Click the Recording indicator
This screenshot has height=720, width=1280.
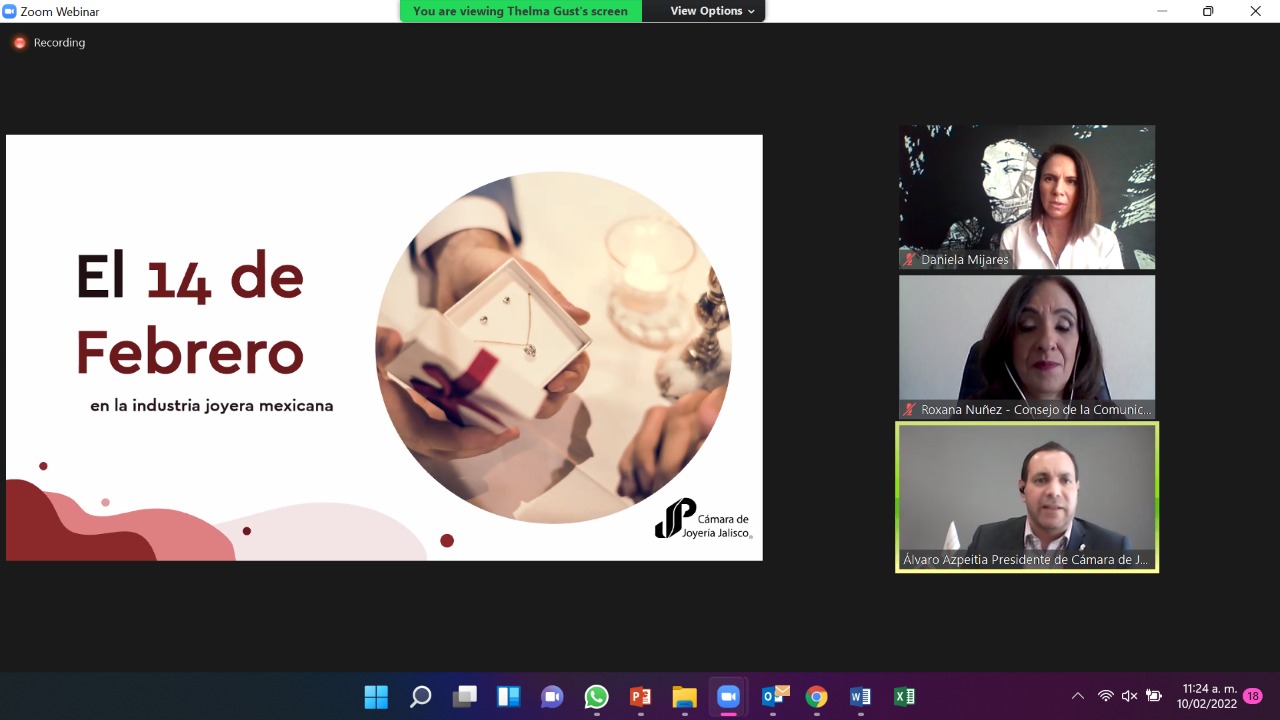[x=49, y=43]
